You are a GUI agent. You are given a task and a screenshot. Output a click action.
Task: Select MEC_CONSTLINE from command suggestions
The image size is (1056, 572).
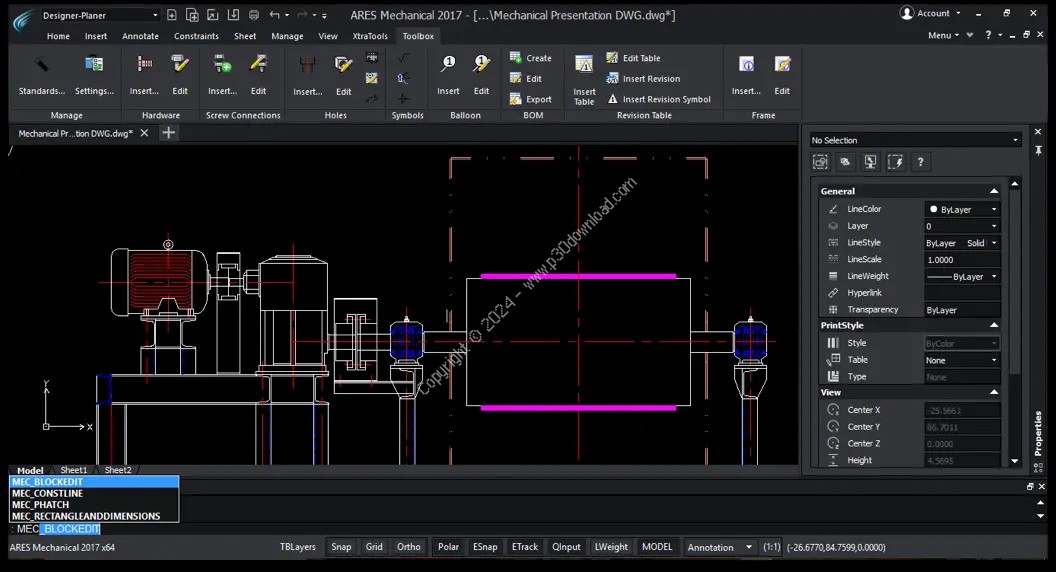click(94, 493)
